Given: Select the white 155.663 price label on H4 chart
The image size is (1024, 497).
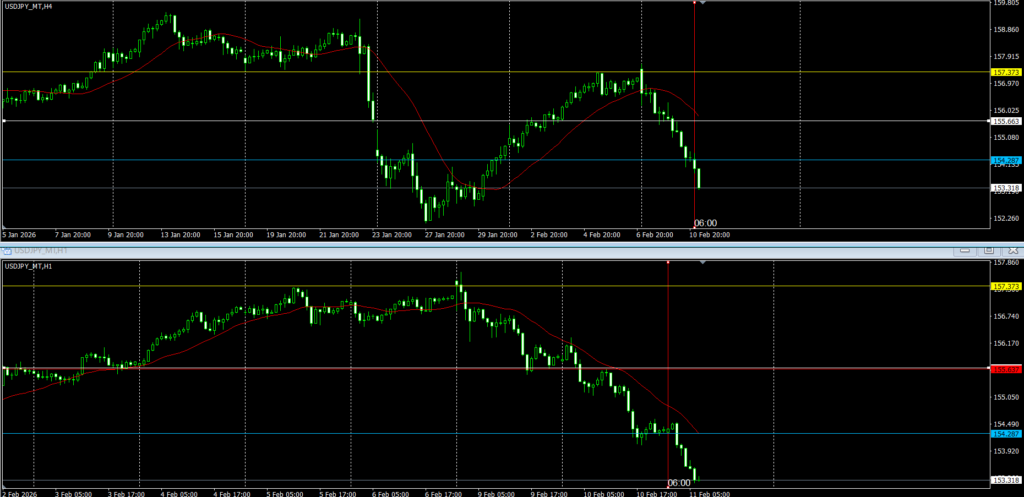Looking at the screenshot, I should (1005, 121).
